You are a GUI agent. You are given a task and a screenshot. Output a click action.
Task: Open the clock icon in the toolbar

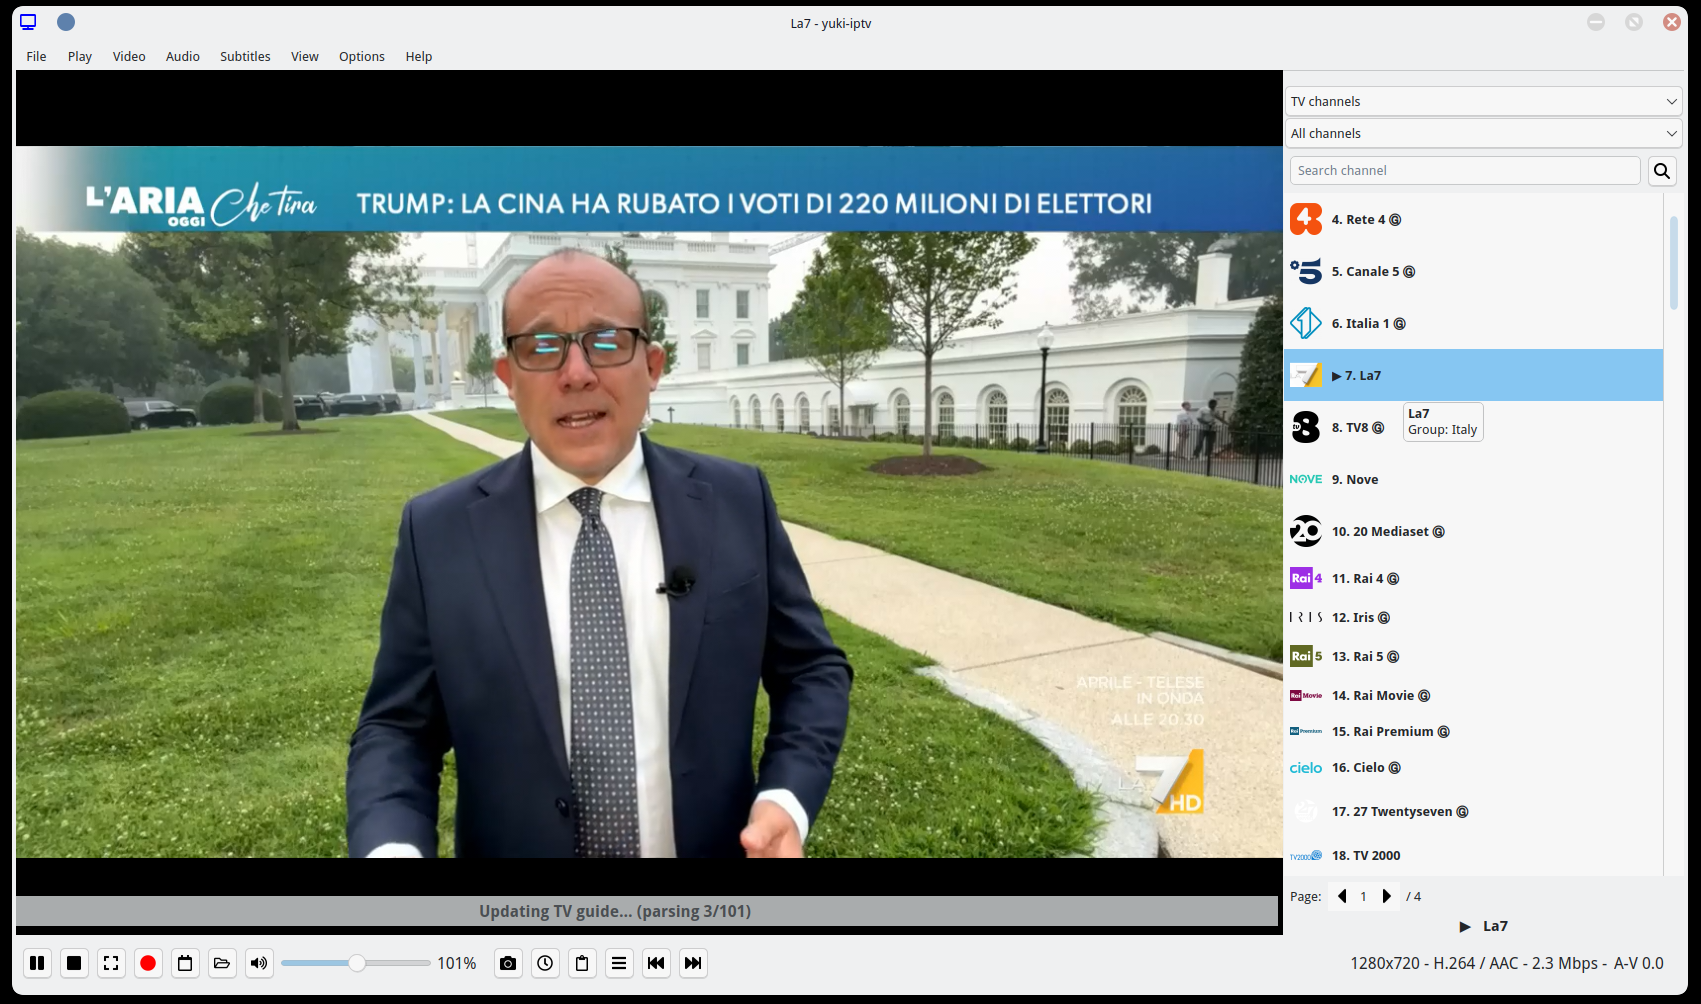(x=545, y=963)
